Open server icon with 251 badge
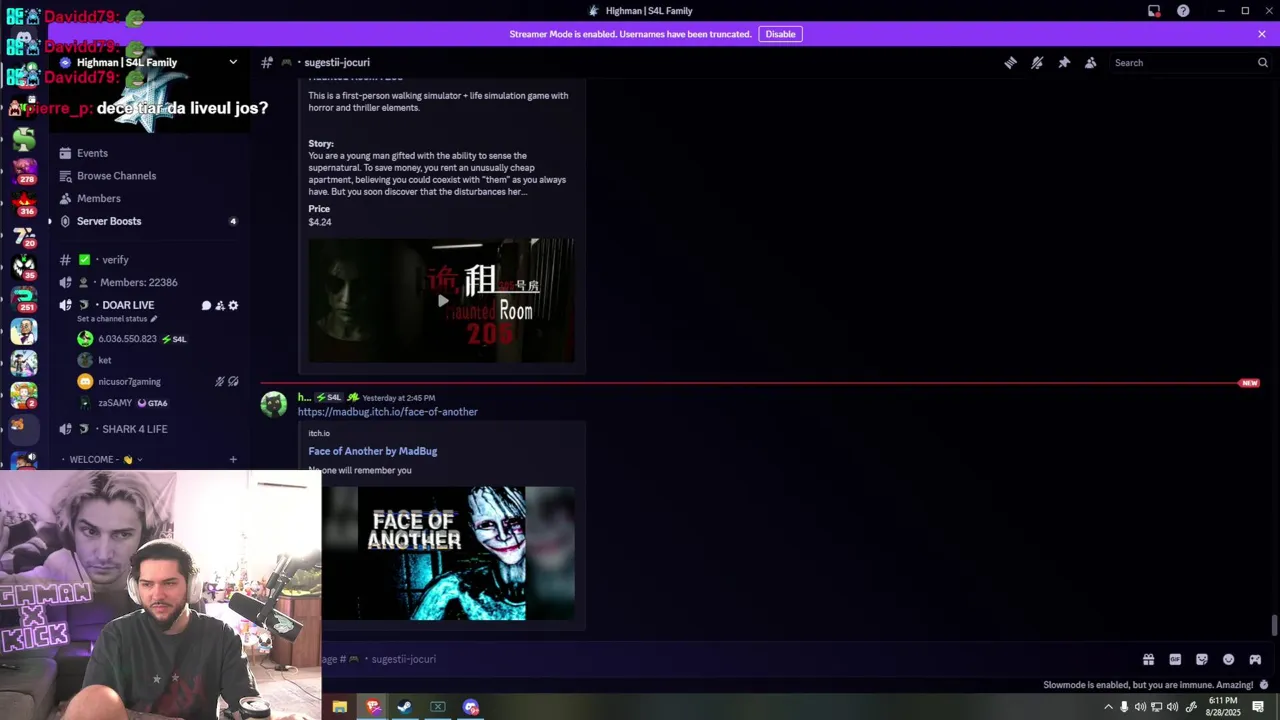1280x720 pixels. [24, 298]
